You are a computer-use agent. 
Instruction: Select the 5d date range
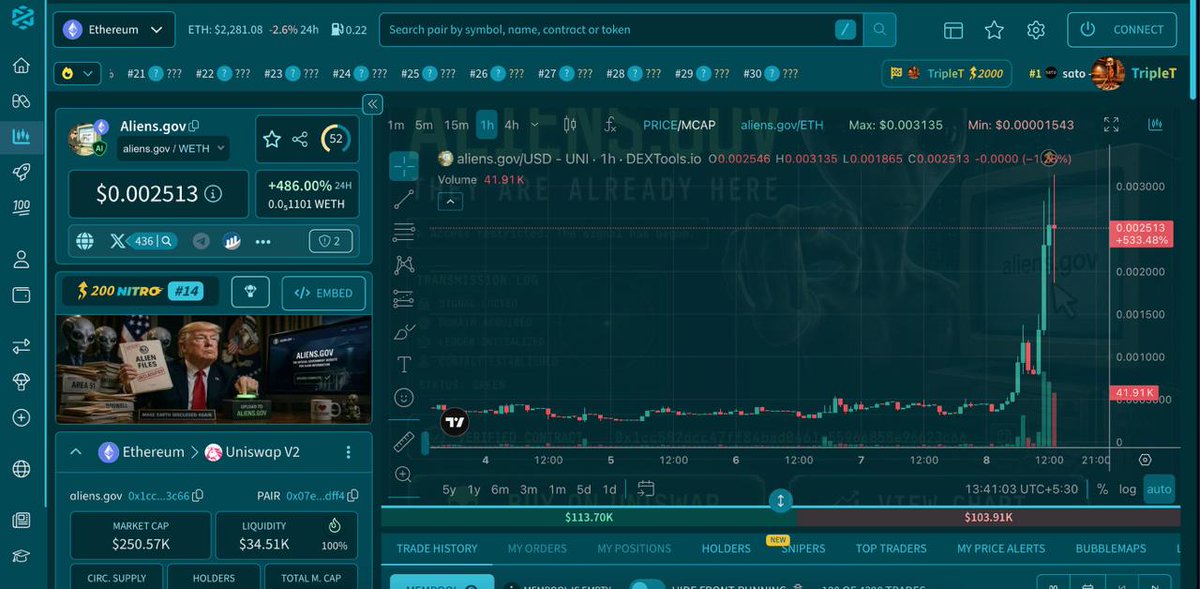[584, 489]
